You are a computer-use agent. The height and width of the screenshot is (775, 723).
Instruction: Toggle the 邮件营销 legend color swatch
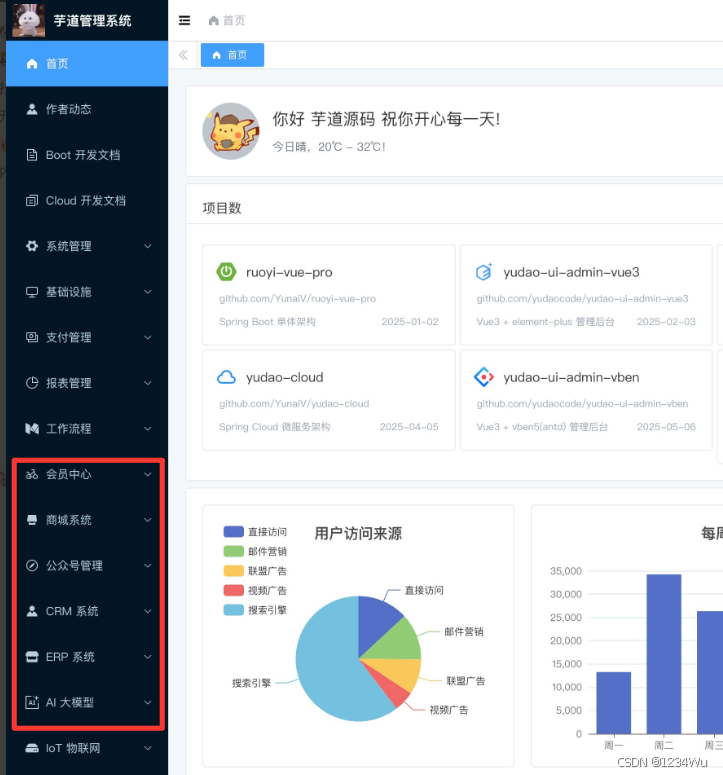(x=234, y=551)
